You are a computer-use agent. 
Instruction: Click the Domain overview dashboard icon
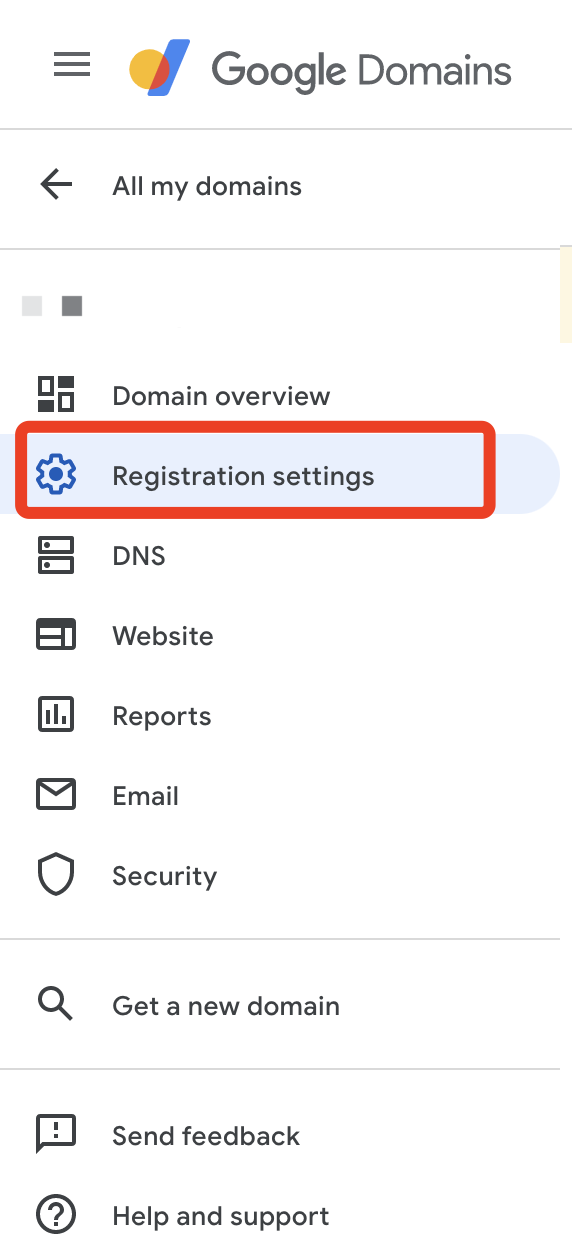(x=56, y=395)
